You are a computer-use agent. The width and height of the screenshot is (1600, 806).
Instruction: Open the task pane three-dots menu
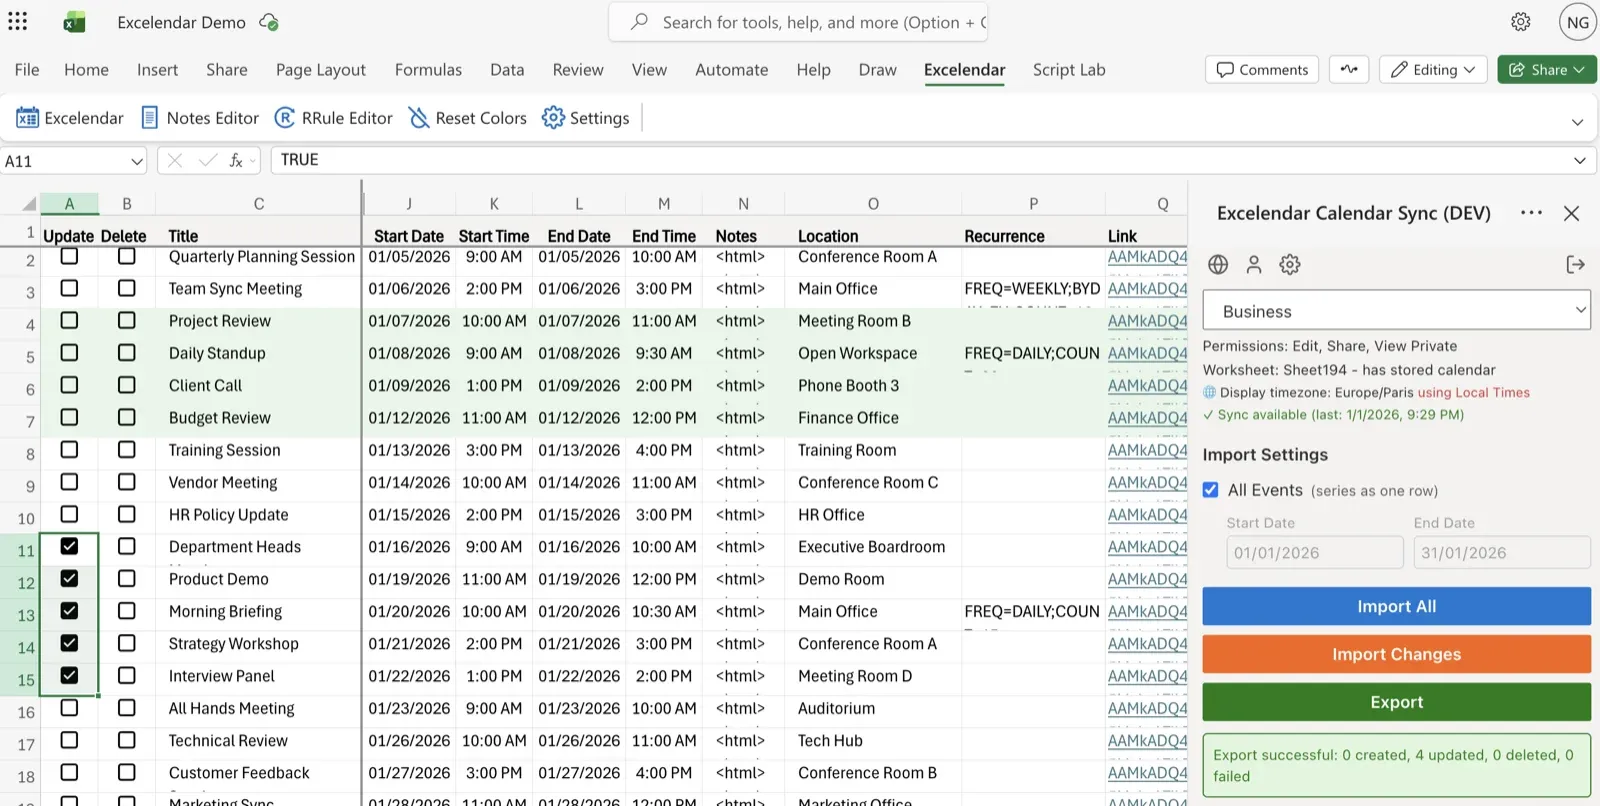click(1531, 212)
